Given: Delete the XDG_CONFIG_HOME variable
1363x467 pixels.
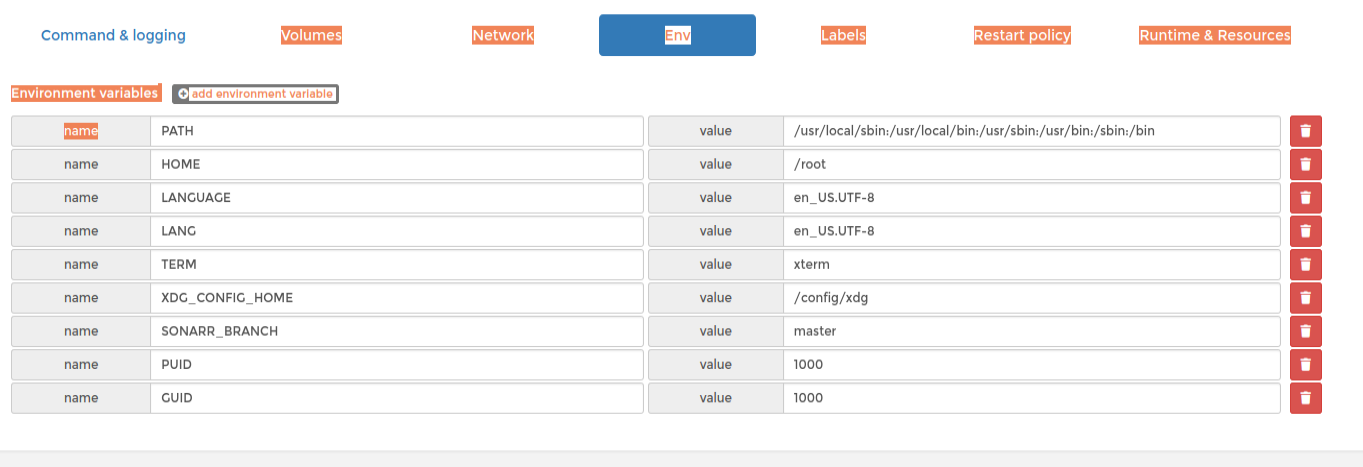Looking at the screenshot, I should click(1305, 297).
